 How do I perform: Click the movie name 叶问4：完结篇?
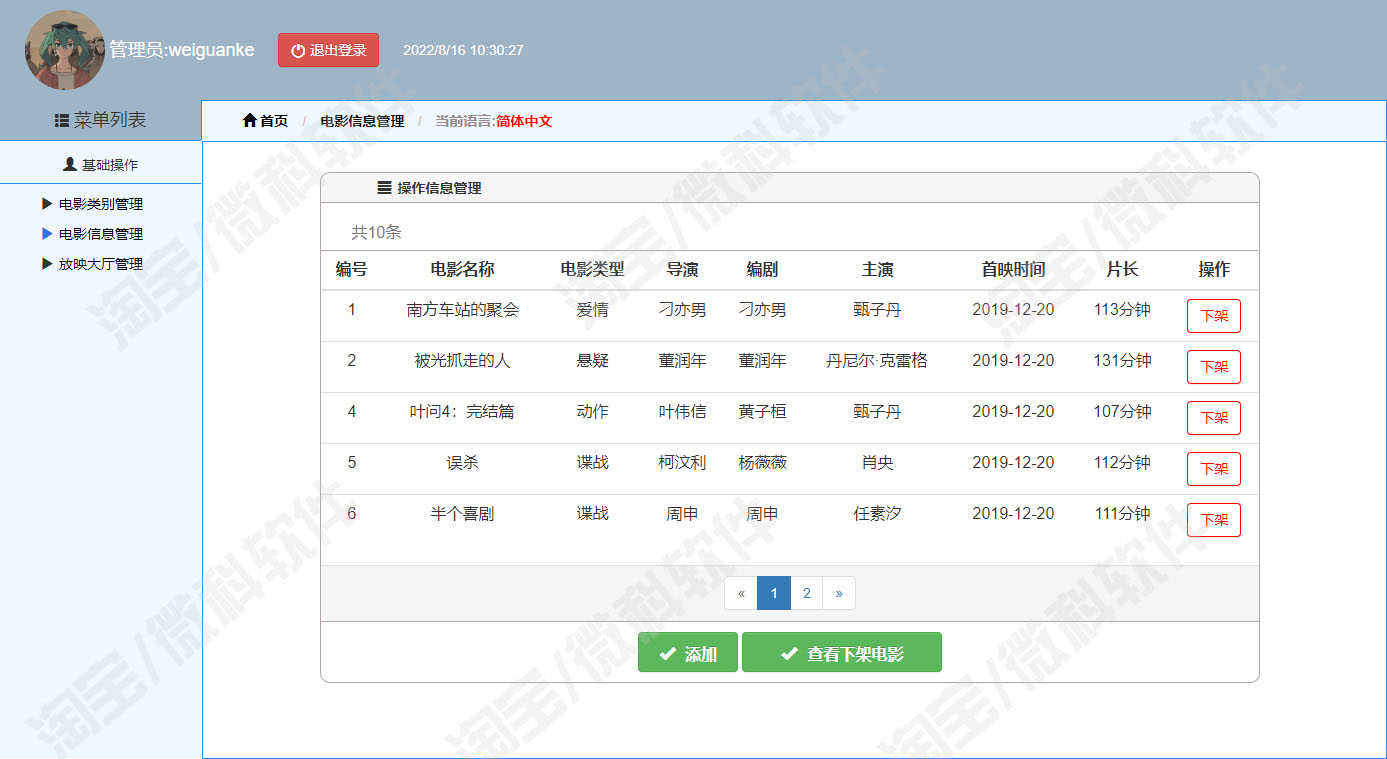tap(462, 412)
